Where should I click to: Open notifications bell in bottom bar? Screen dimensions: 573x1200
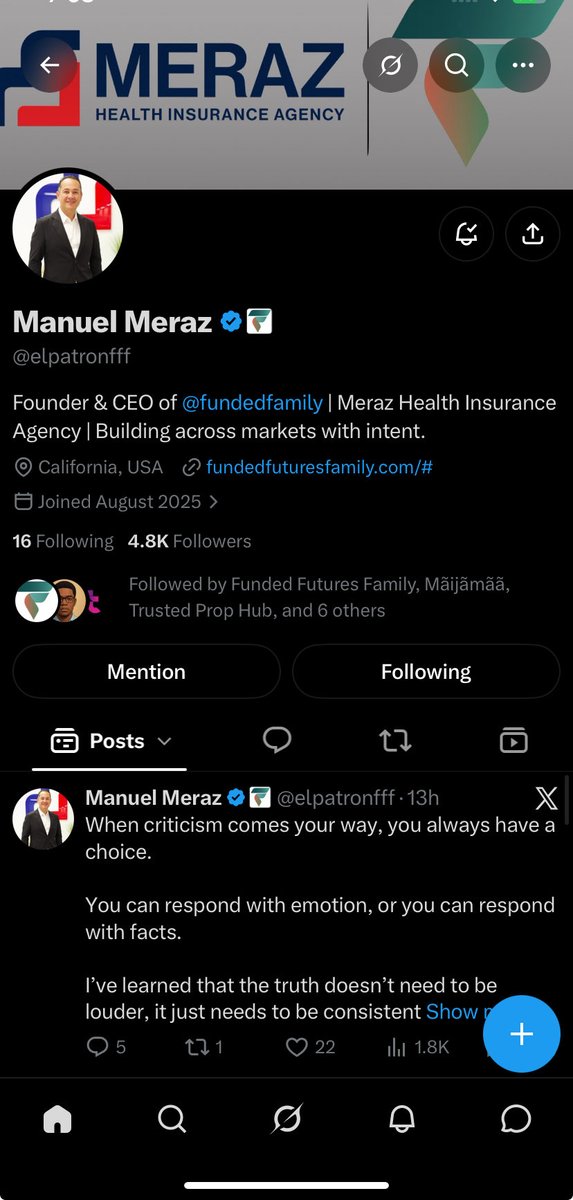(x=401, y=1119)
